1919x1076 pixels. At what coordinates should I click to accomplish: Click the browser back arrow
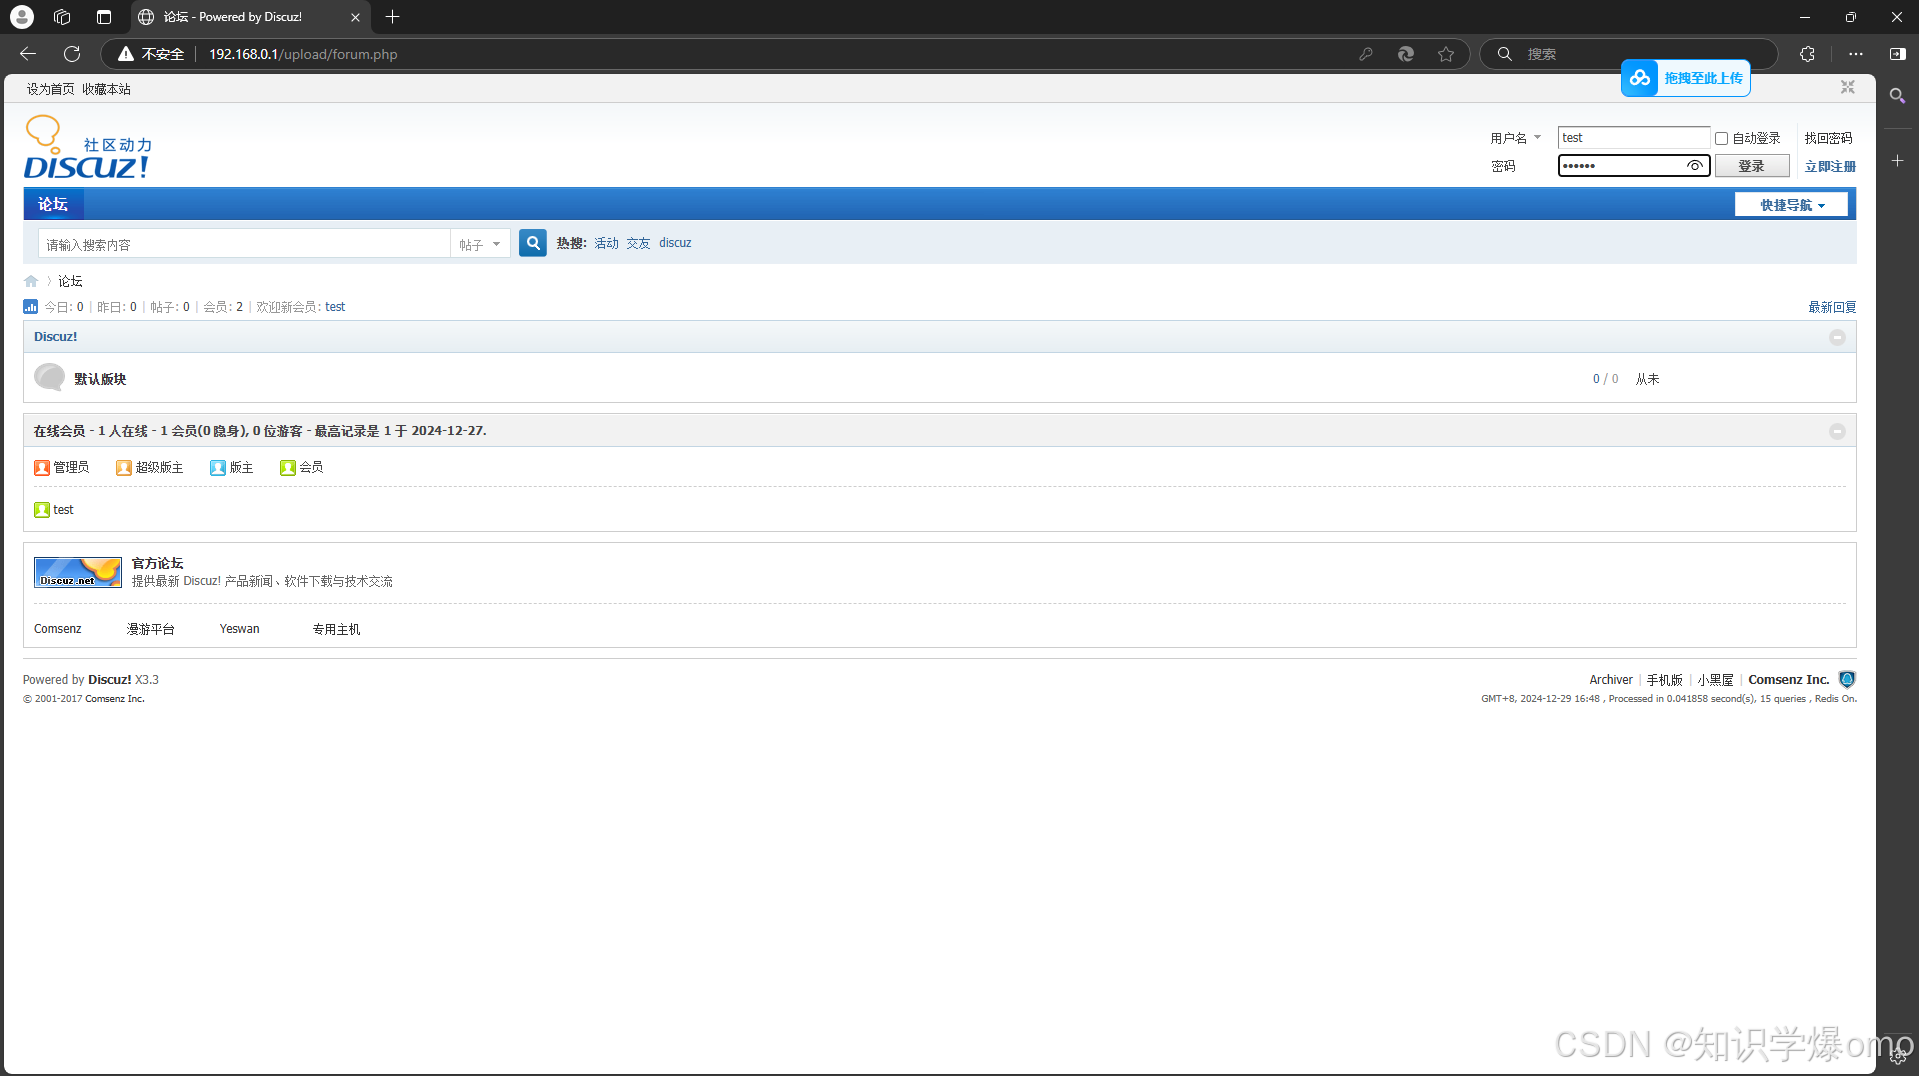[28, 54]
